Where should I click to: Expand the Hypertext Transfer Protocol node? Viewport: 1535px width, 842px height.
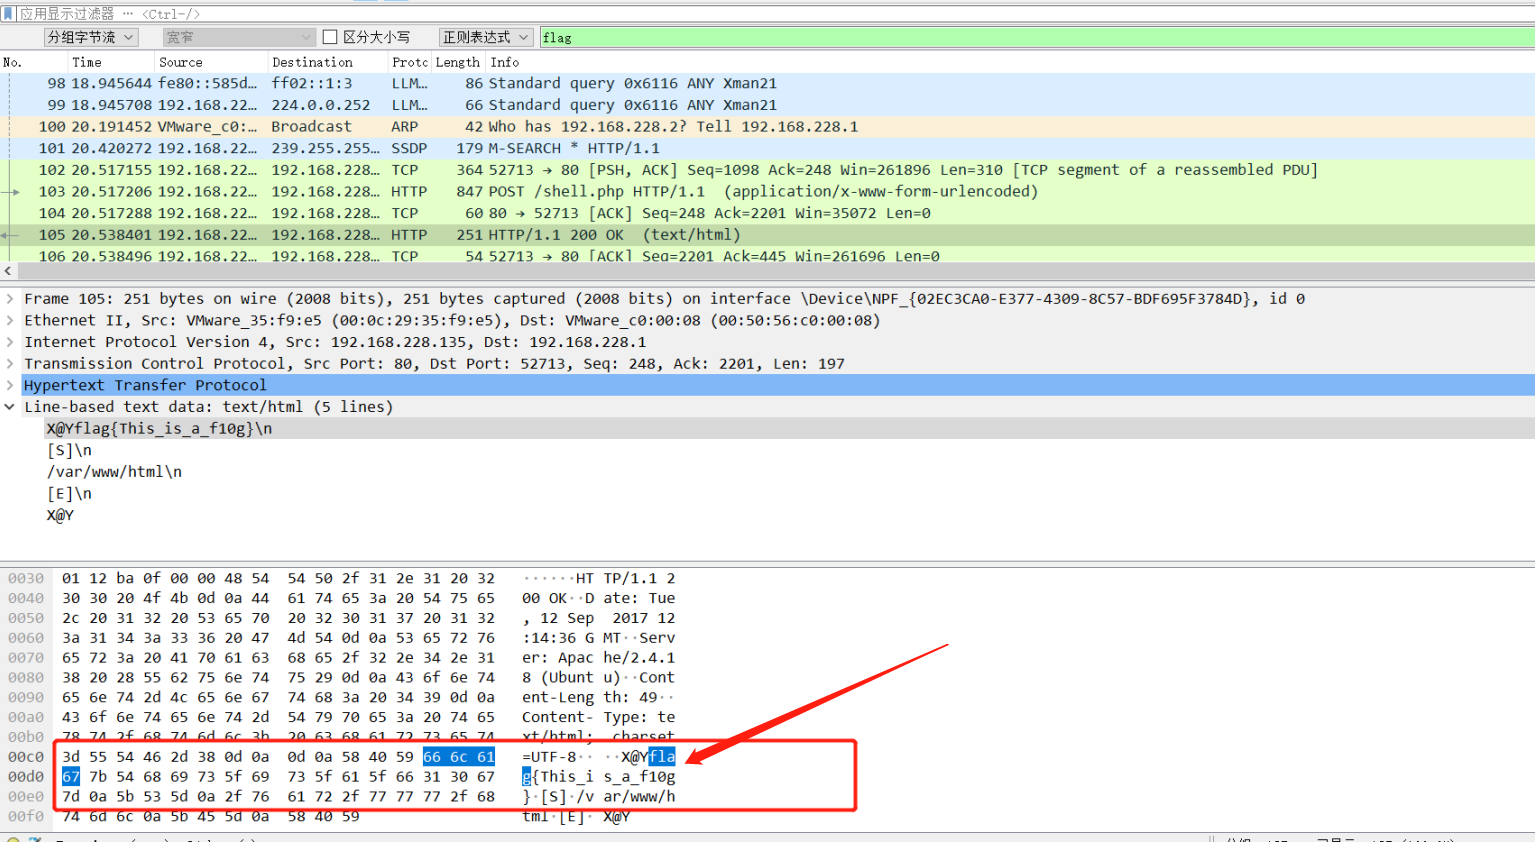click(10, 384)
